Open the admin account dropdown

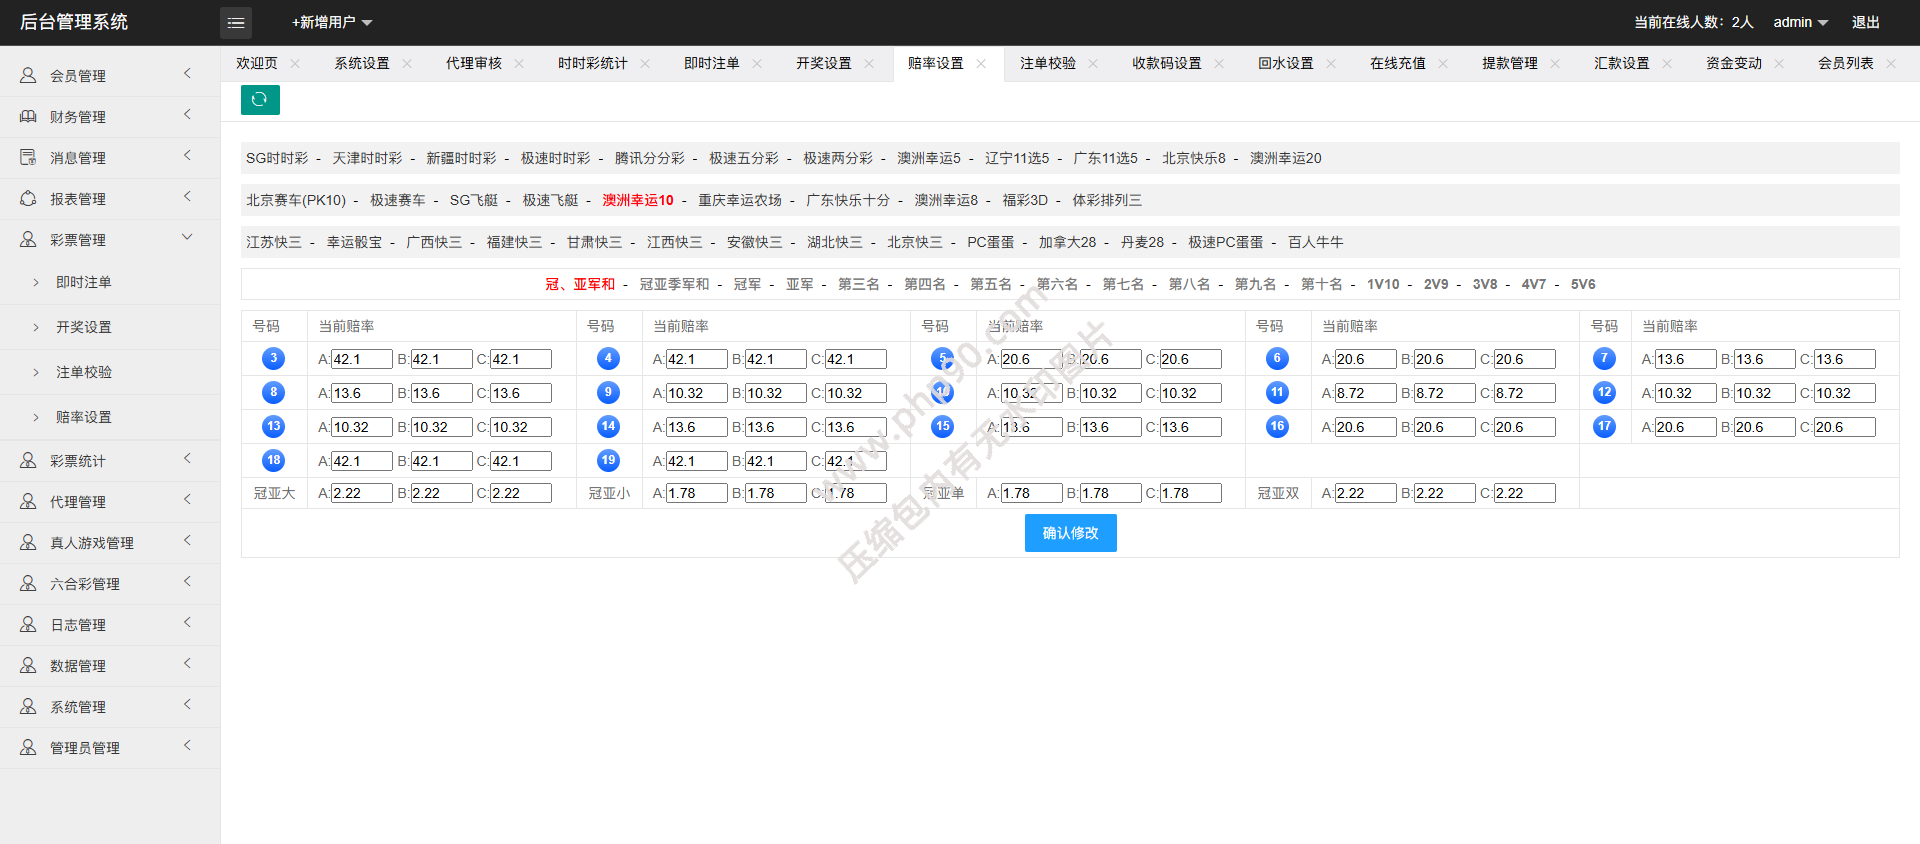1800,22
